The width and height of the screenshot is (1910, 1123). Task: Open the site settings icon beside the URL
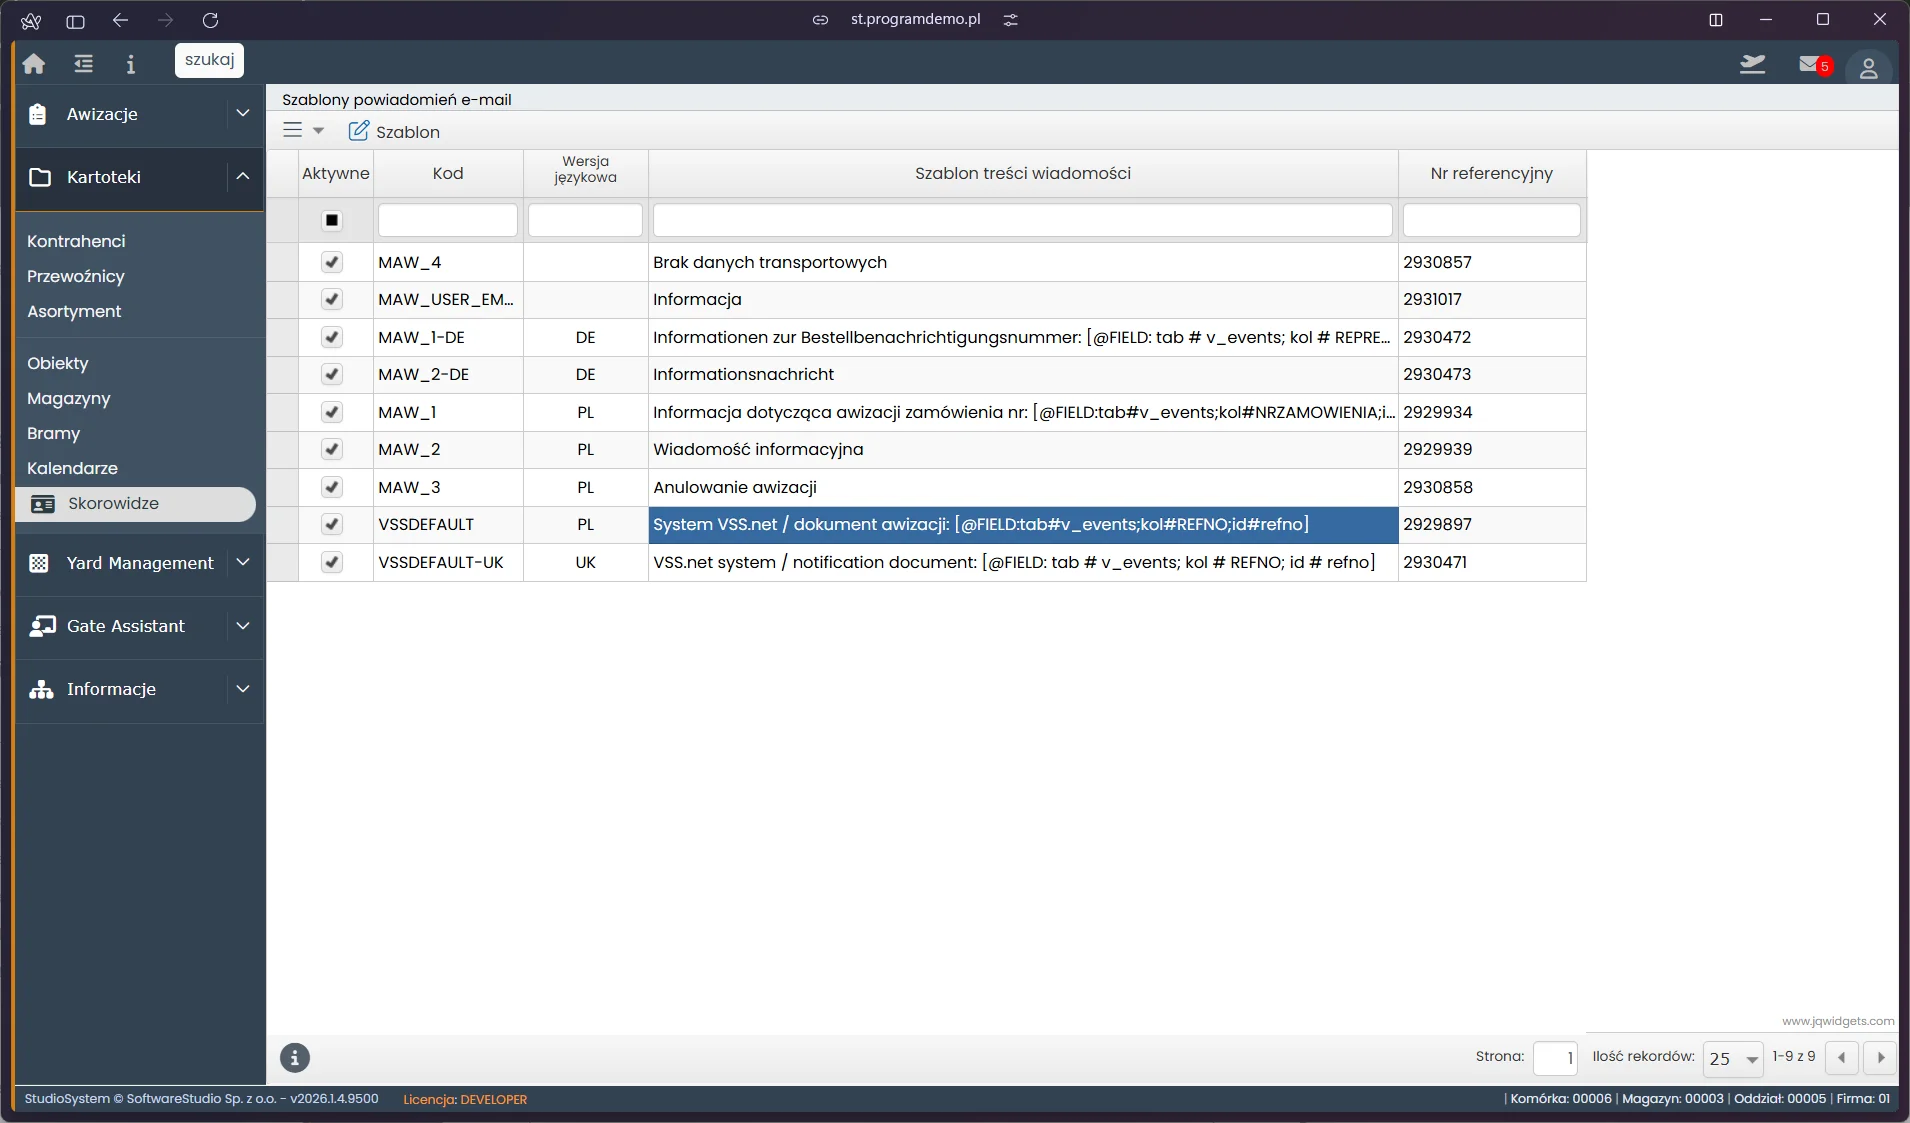coord(1011,19)
